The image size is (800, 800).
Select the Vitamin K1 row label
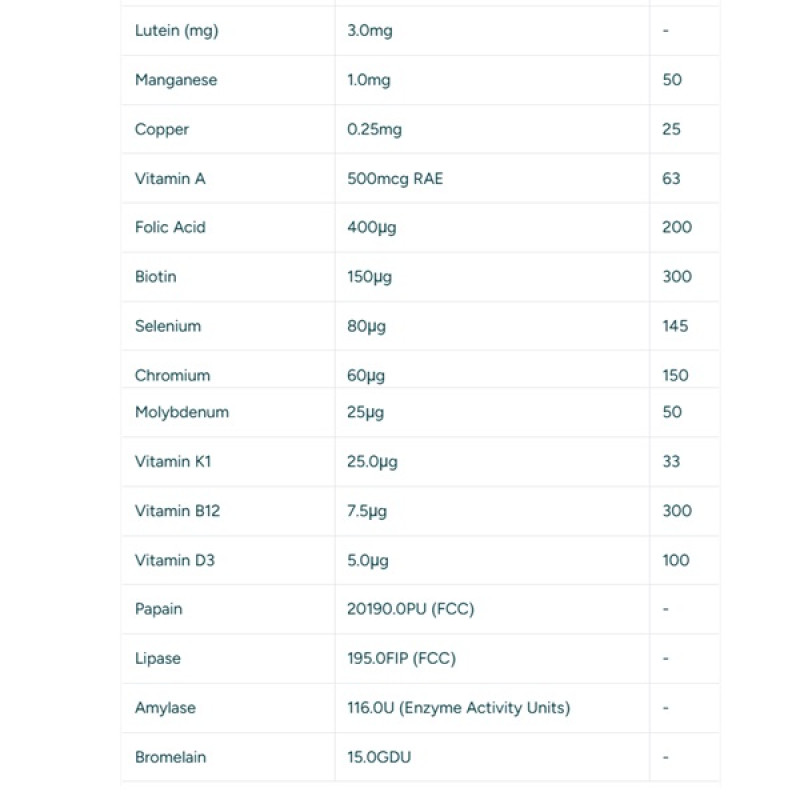172,462
